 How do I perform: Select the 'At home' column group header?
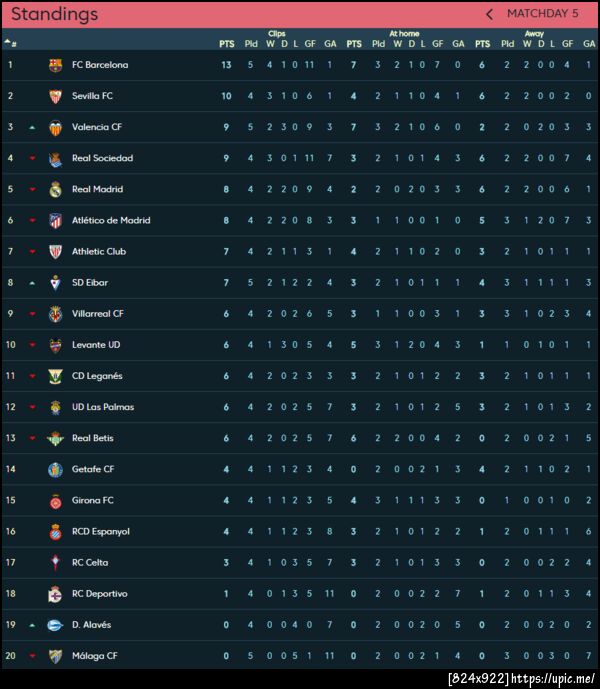click(x=404, y=33)
